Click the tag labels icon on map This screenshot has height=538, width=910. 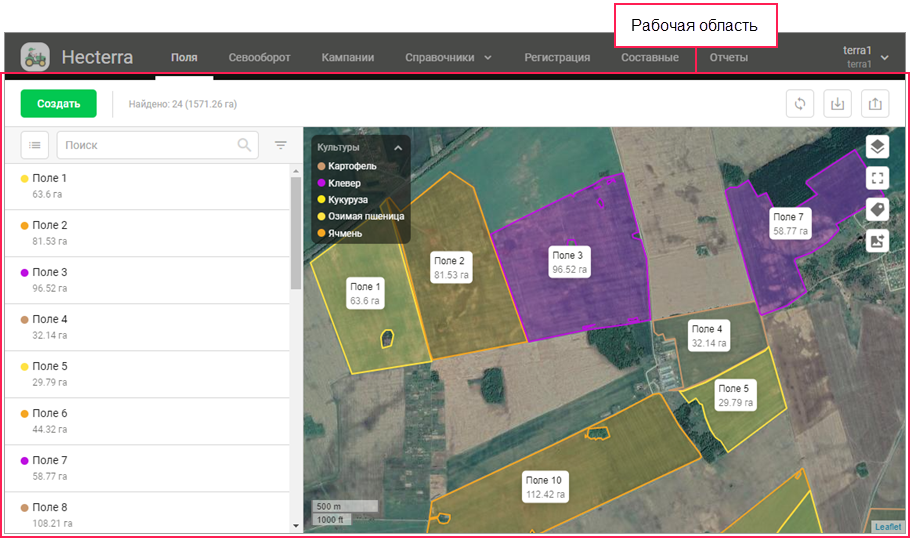click(877, 209)
